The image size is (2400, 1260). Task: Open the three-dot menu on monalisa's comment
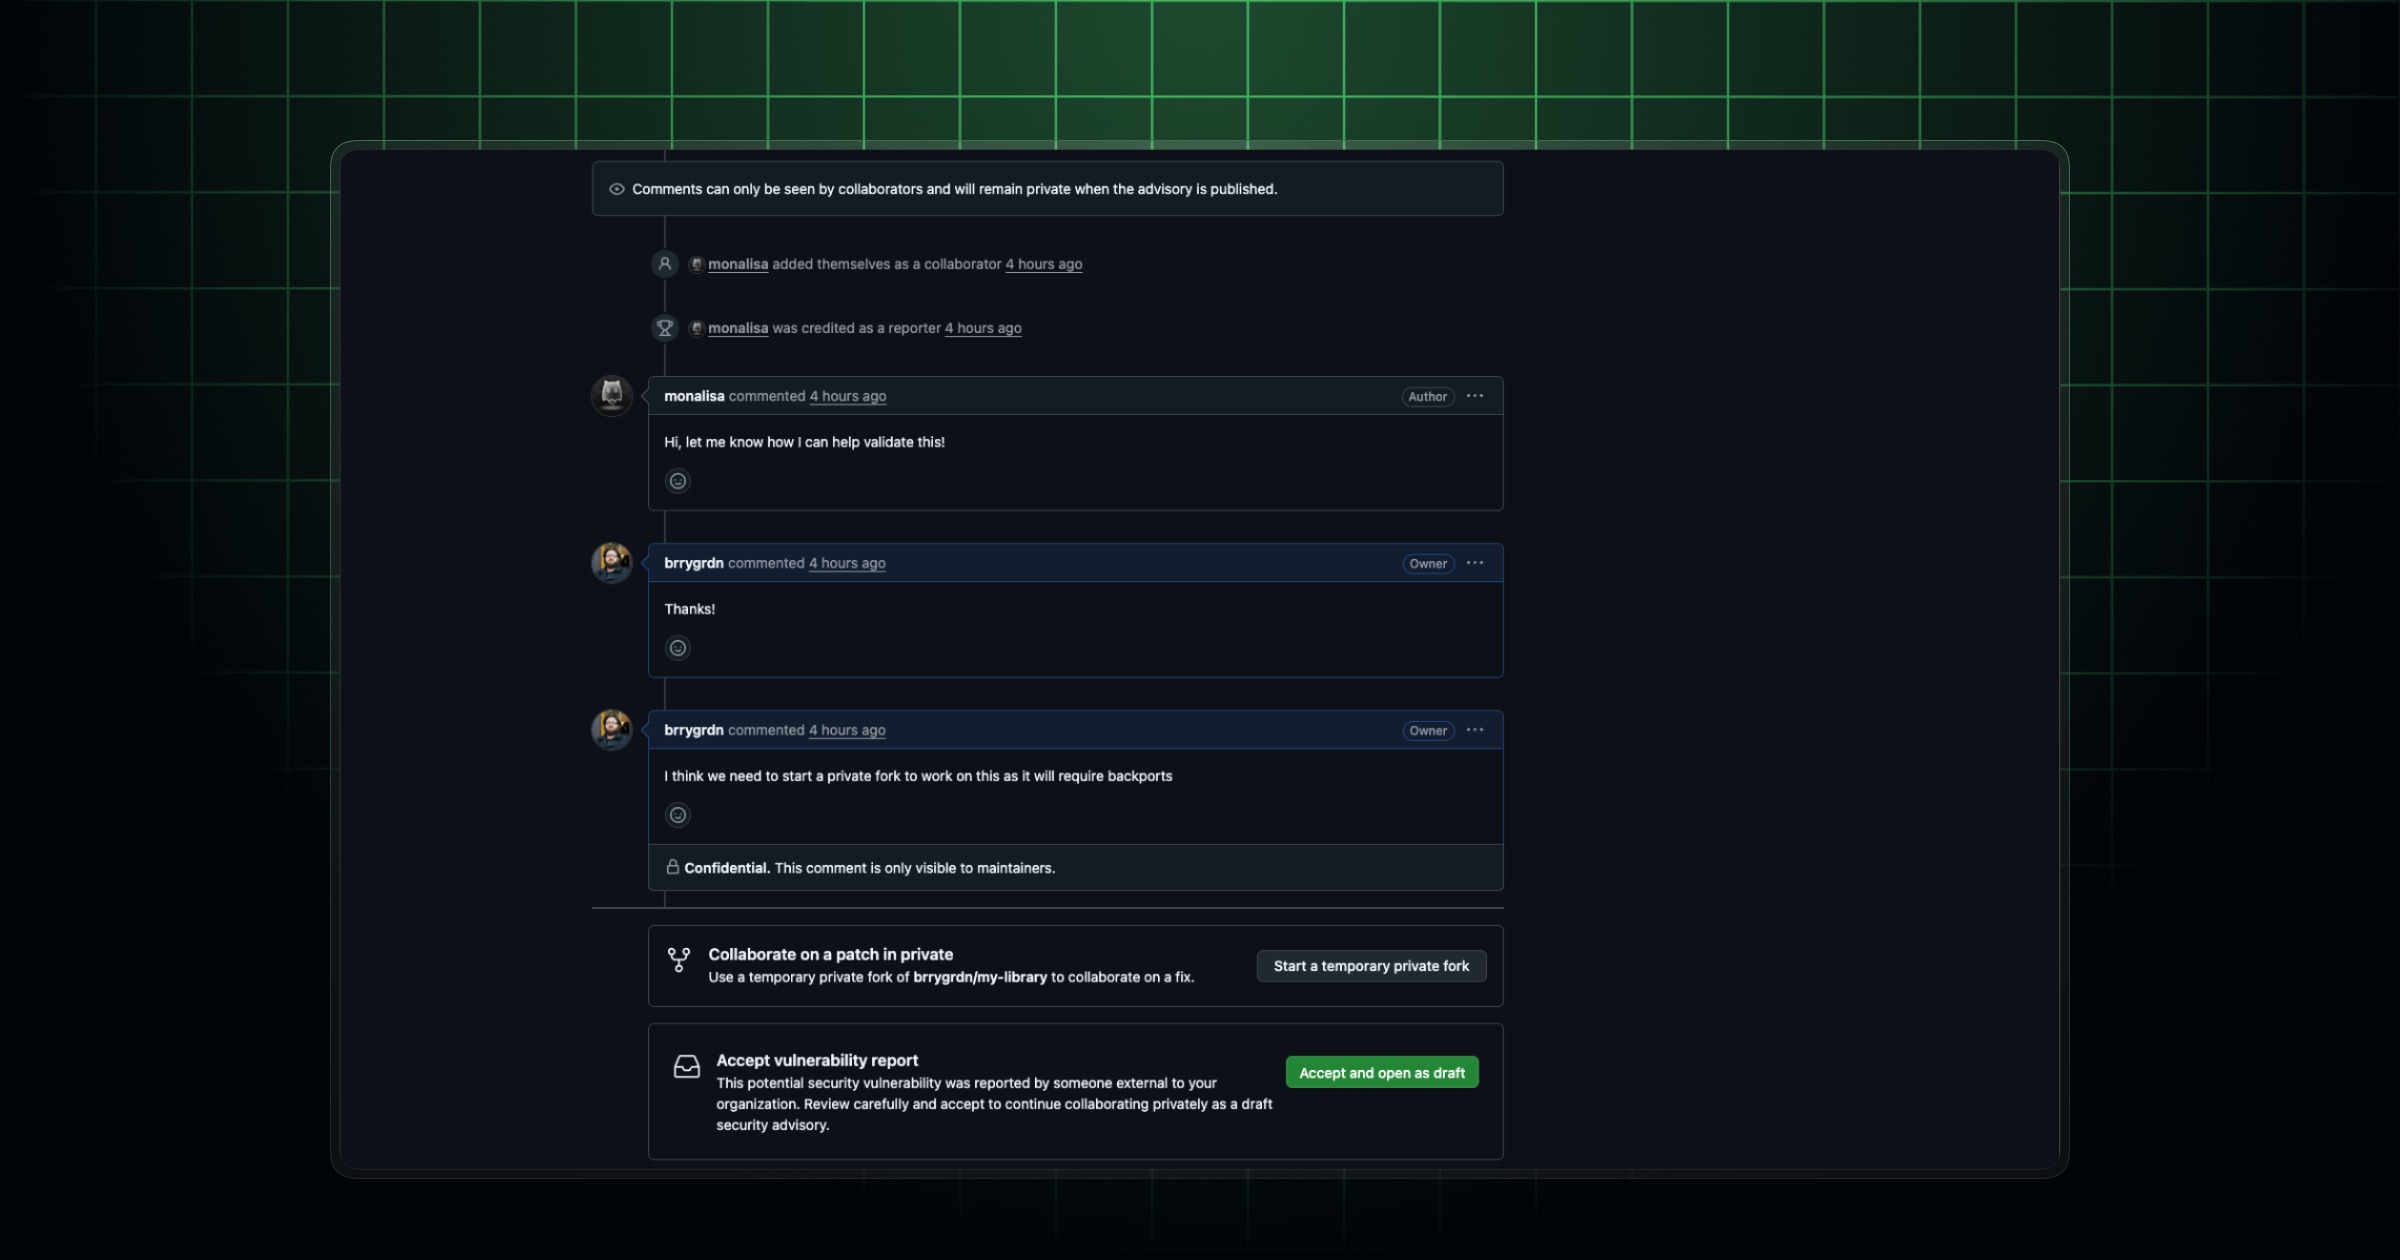[1475, 396]
